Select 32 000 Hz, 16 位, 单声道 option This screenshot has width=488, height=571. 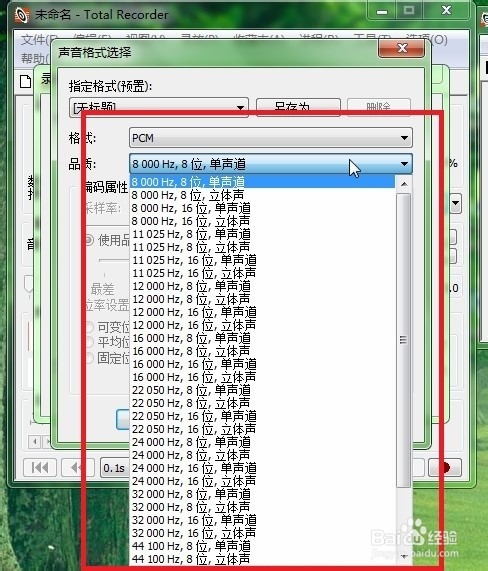(262, 520)
